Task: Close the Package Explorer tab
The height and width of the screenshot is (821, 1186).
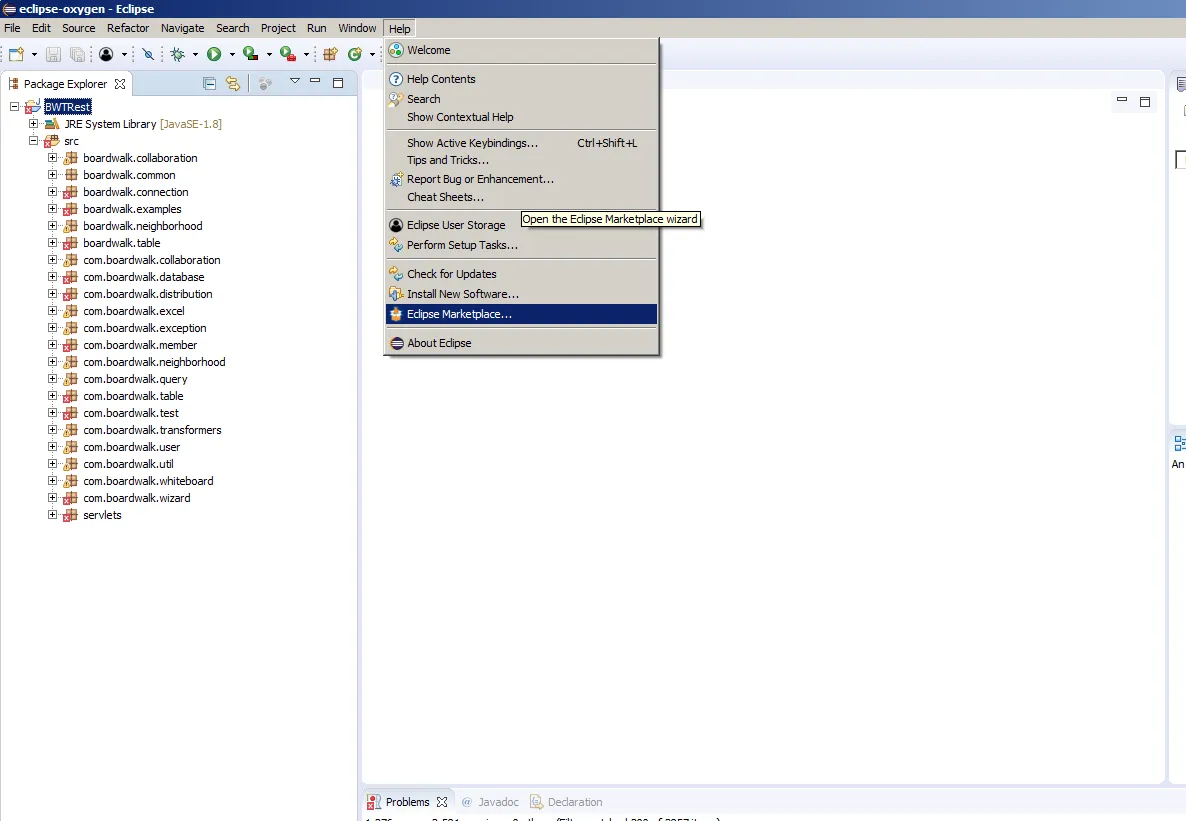Action: tap(120, 84)
